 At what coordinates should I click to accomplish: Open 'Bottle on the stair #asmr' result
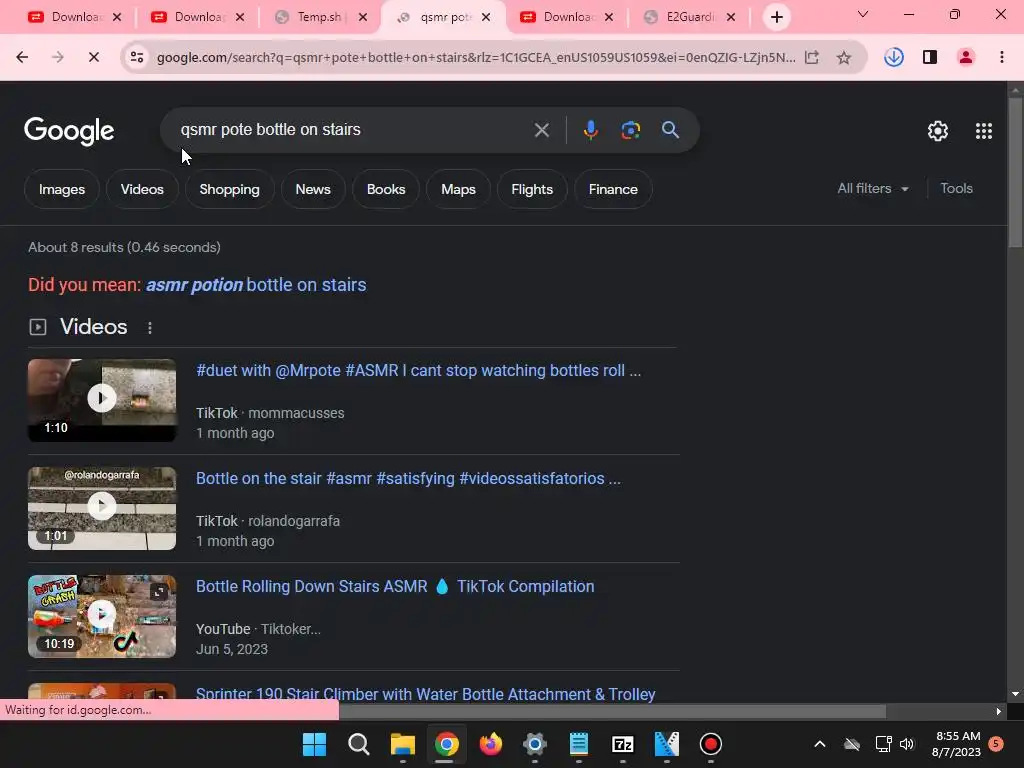(408, 479)
